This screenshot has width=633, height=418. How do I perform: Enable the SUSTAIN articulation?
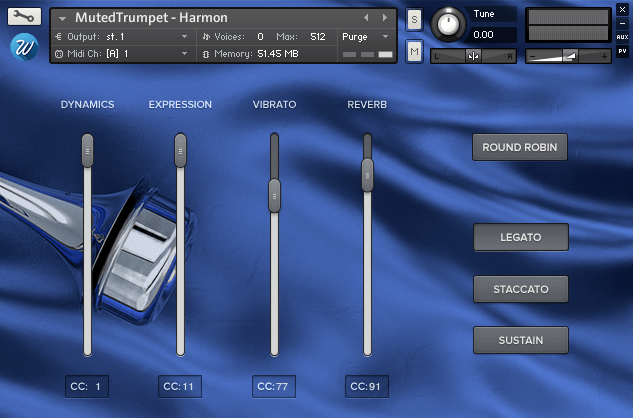coord(521,340)
